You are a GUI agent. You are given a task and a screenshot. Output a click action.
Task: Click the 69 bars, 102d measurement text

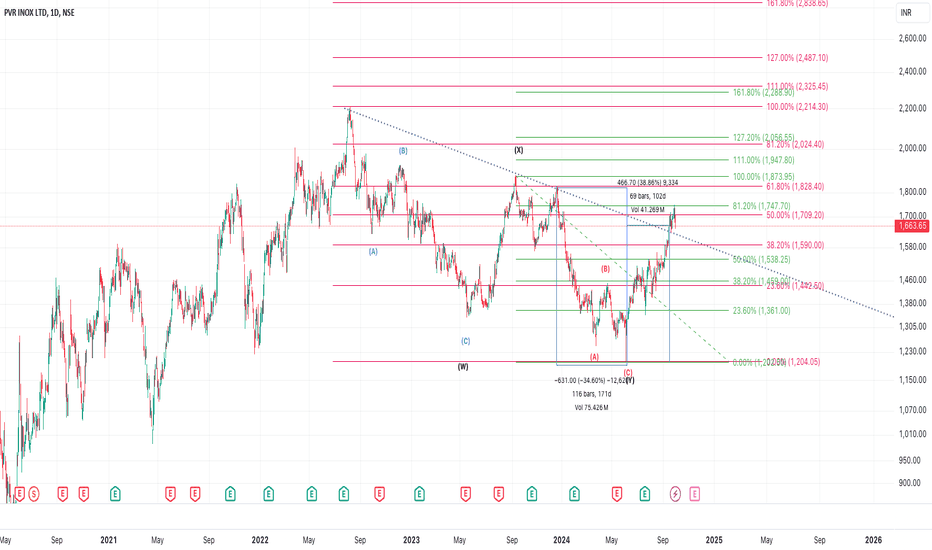click(x=647, y=196)
